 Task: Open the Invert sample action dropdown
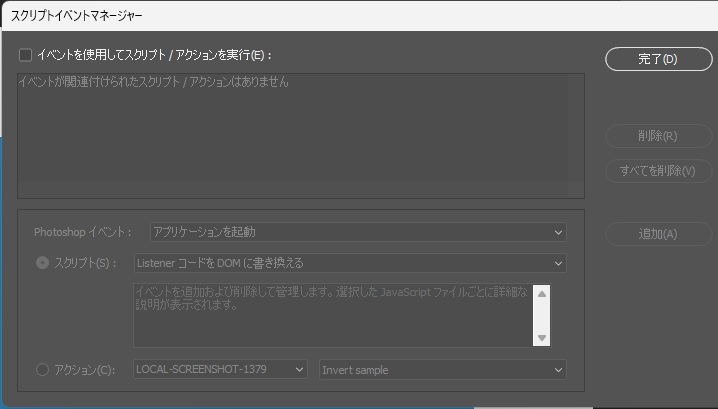(x=443, y=370)
